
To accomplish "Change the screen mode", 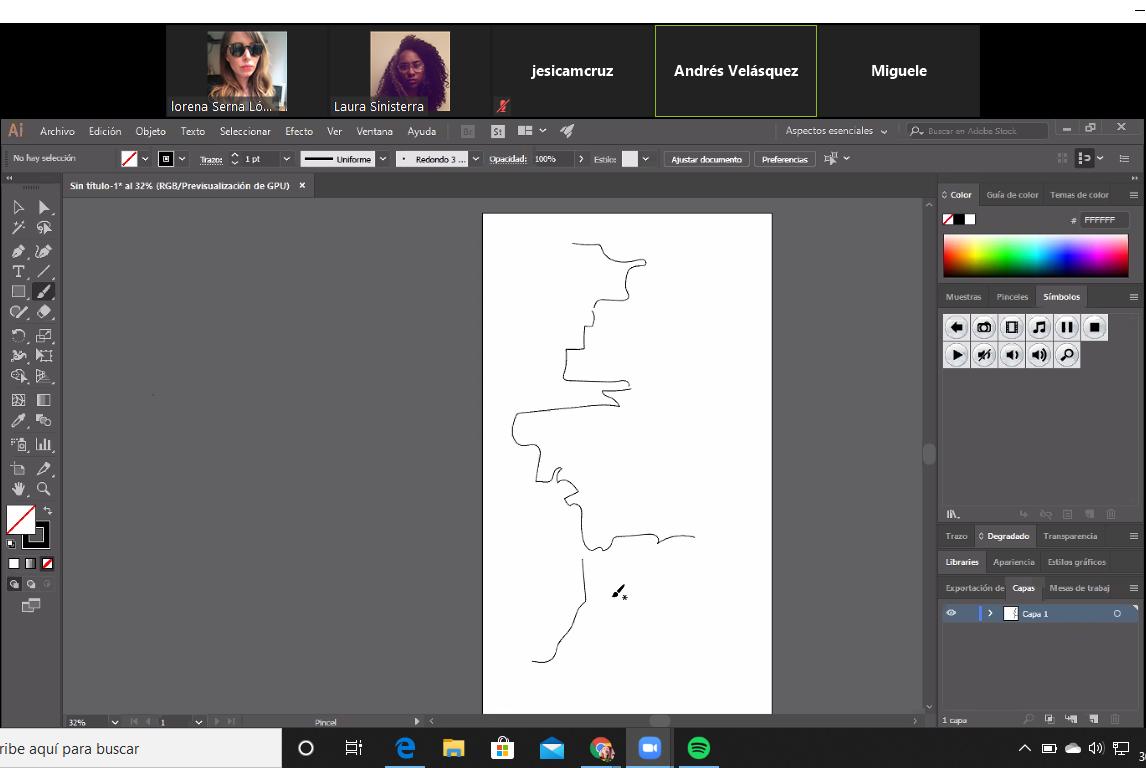I will click(x=31, y=605).
